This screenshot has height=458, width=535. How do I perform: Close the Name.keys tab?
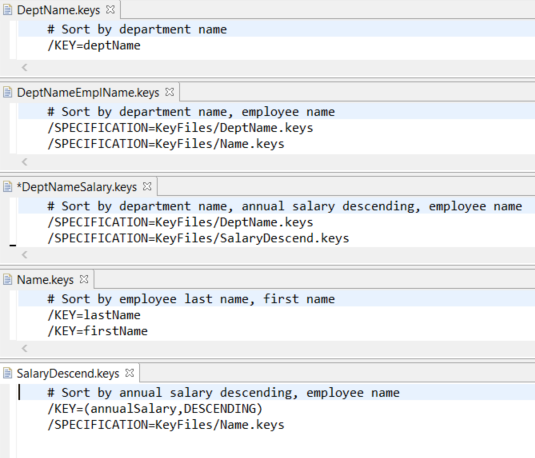pyautogui.click(x=84, y=279)
